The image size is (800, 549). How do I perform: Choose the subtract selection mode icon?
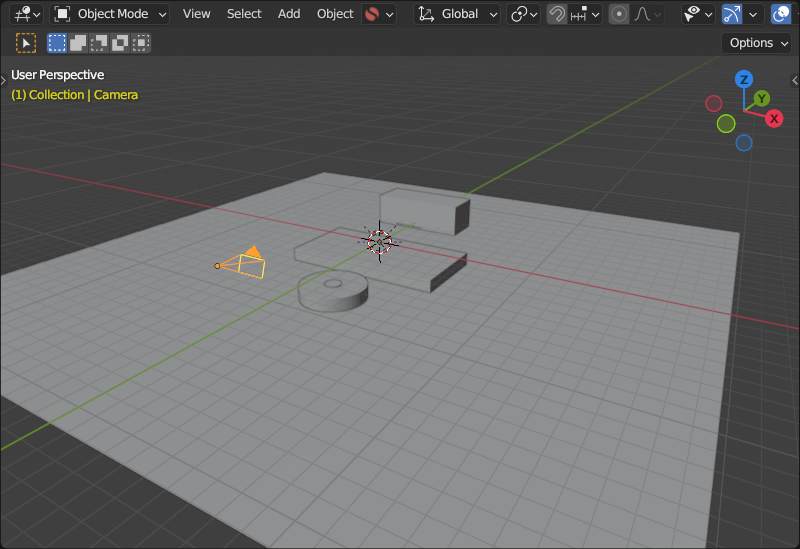click(x=99, y=43)
